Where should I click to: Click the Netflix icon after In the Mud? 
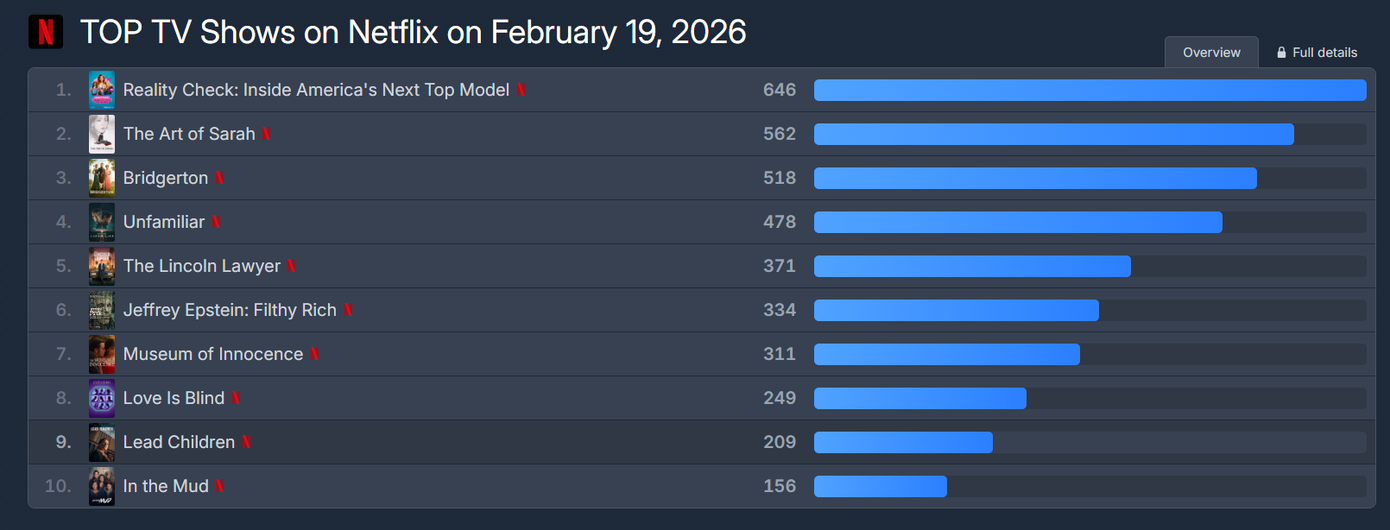[x=220, y=486]
